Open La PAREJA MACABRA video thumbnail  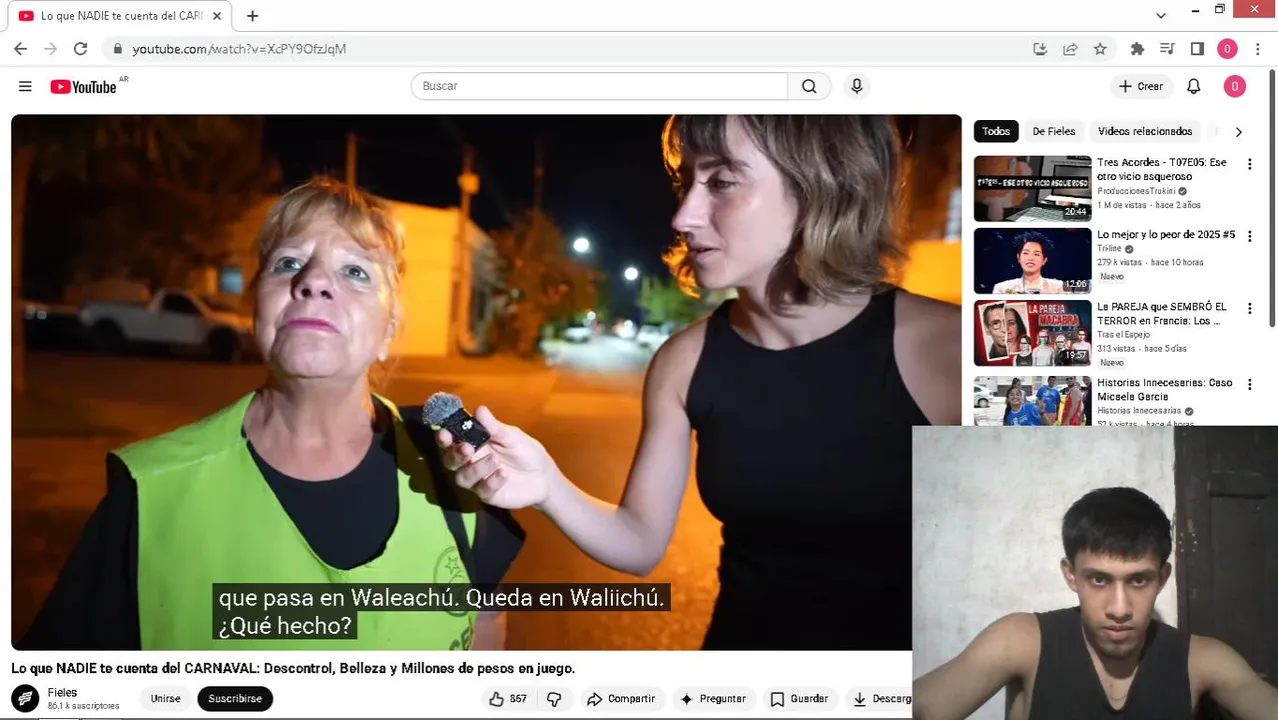(x=1033, y=333)
